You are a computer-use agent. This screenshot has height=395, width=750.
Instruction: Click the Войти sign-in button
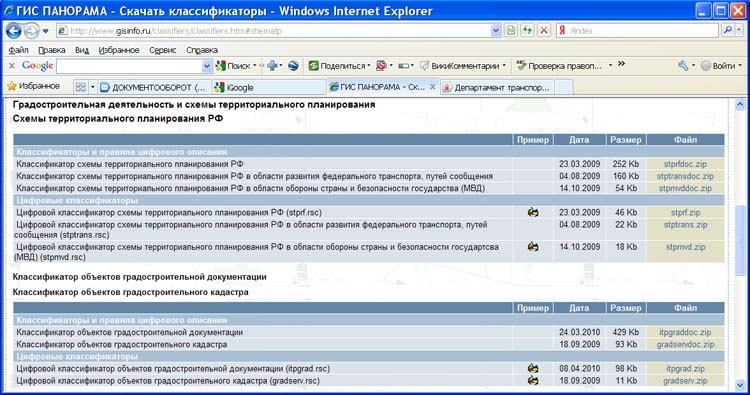coord(719,66)
